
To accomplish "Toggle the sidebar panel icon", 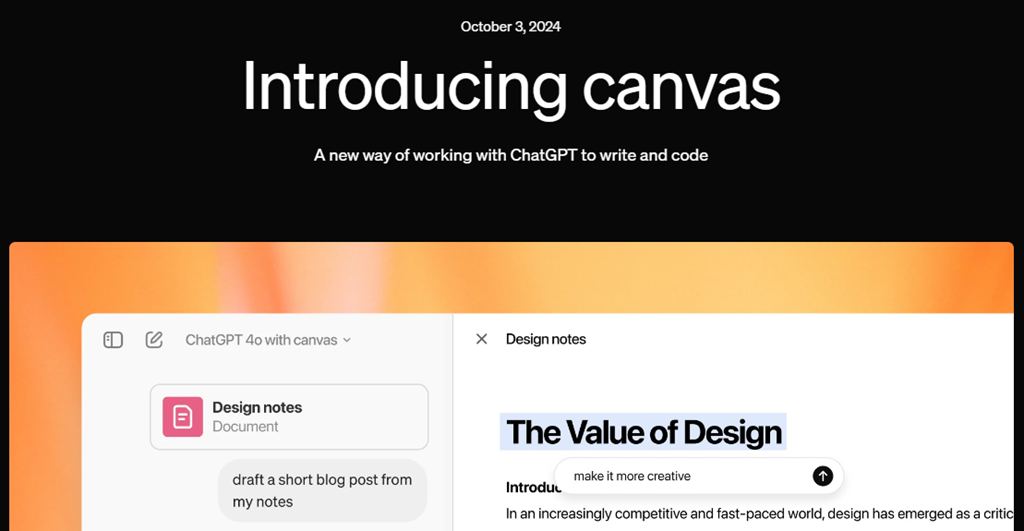I will coord(113,340).
